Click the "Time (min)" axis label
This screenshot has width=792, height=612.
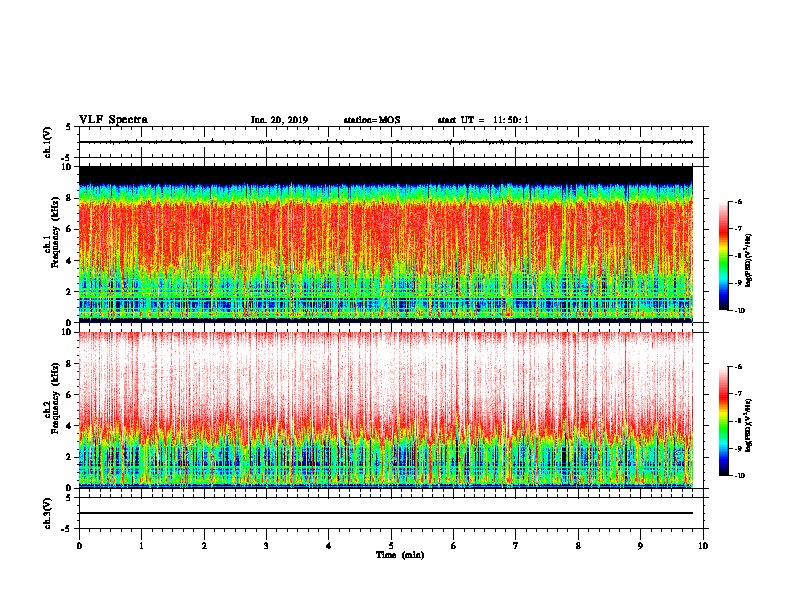400,555
